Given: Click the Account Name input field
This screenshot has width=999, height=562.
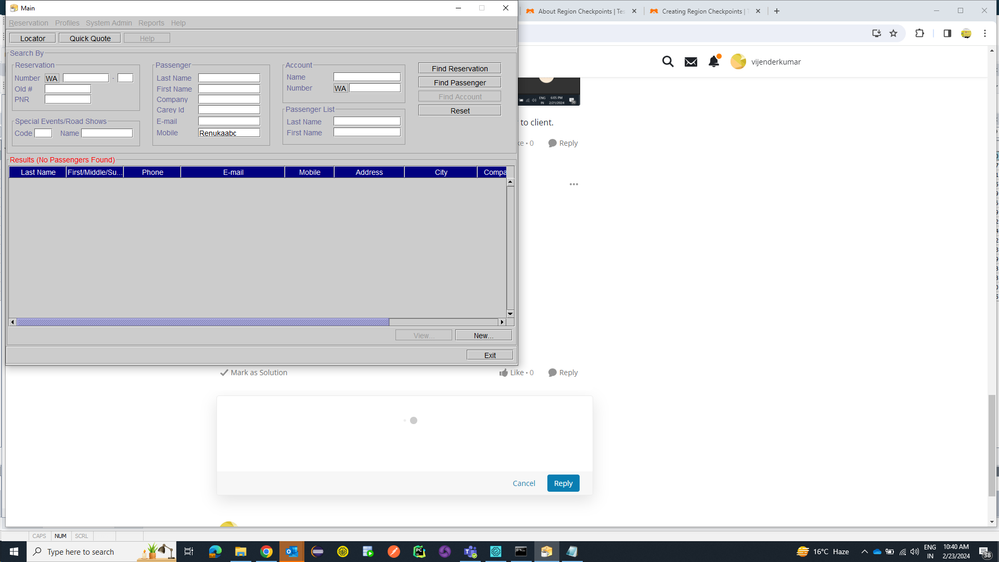Looking at the screenshot, I should pyautogui.click(x=367, y=76).
